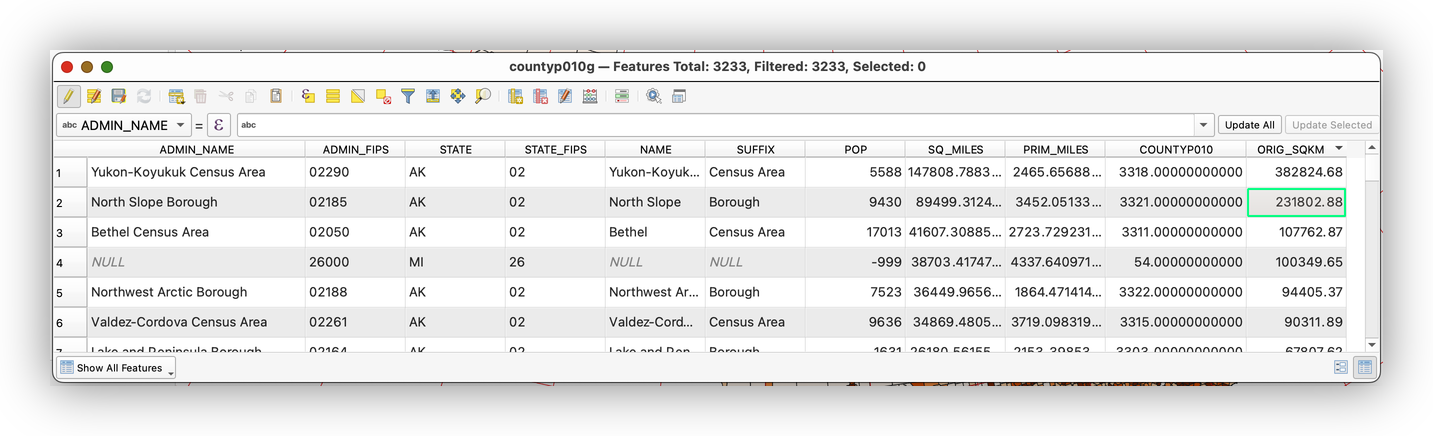Click POP column header
The image size is (1433, 436).
[855, 149]
